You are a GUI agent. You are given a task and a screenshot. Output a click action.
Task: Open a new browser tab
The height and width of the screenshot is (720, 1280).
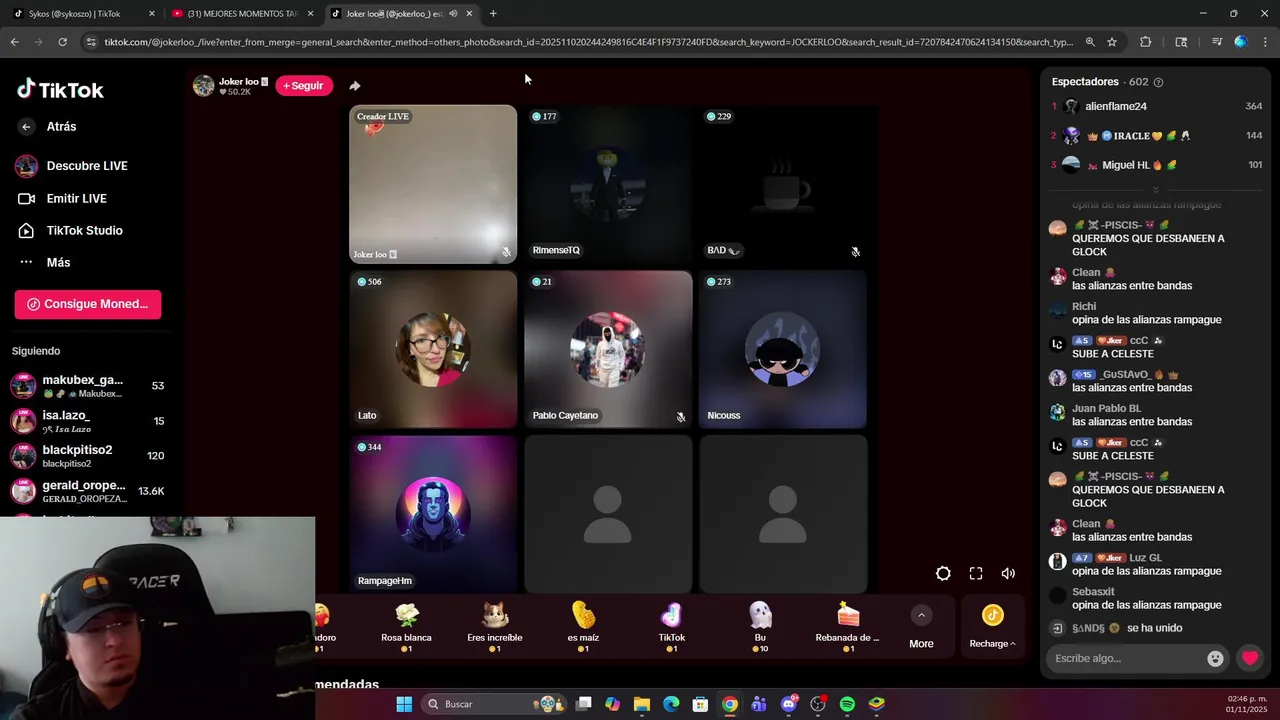point(493,14)
